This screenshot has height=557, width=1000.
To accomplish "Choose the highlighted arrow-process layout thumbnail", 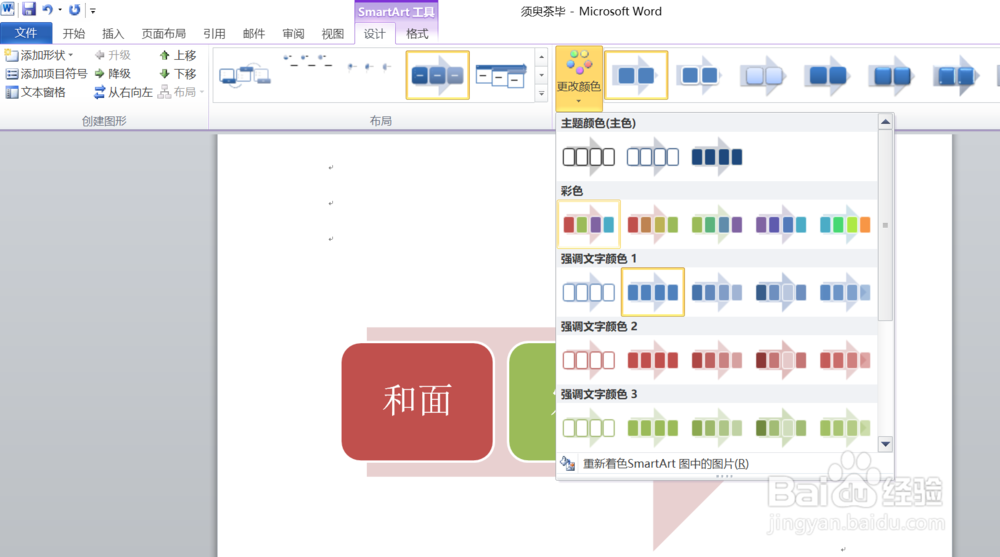I will pyautogui.click(x=438, y=75).
